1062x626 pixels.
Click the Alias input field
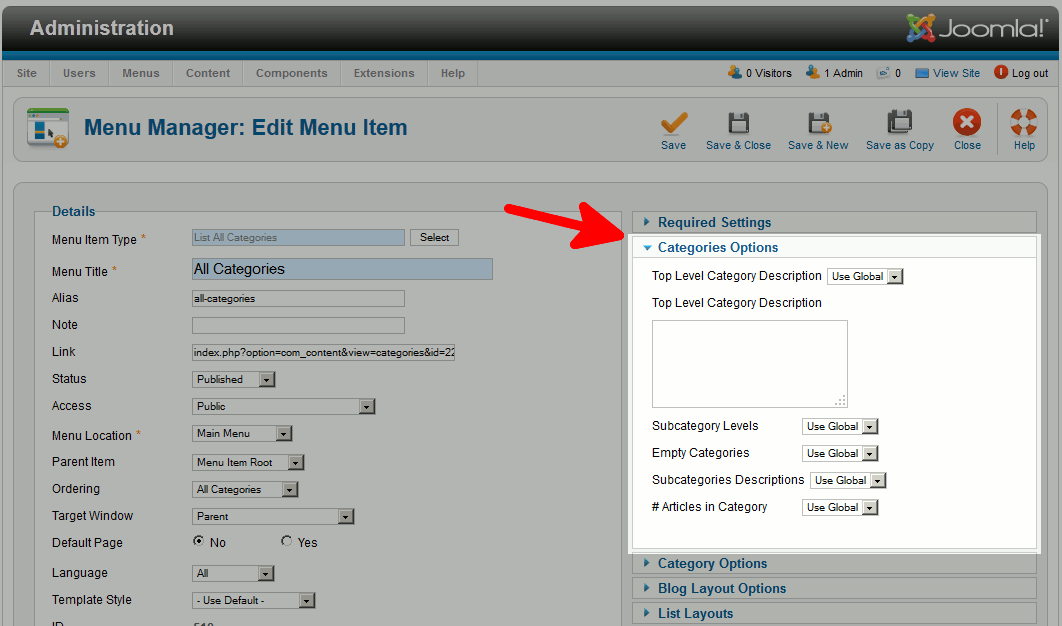click(x=298, y=299)
